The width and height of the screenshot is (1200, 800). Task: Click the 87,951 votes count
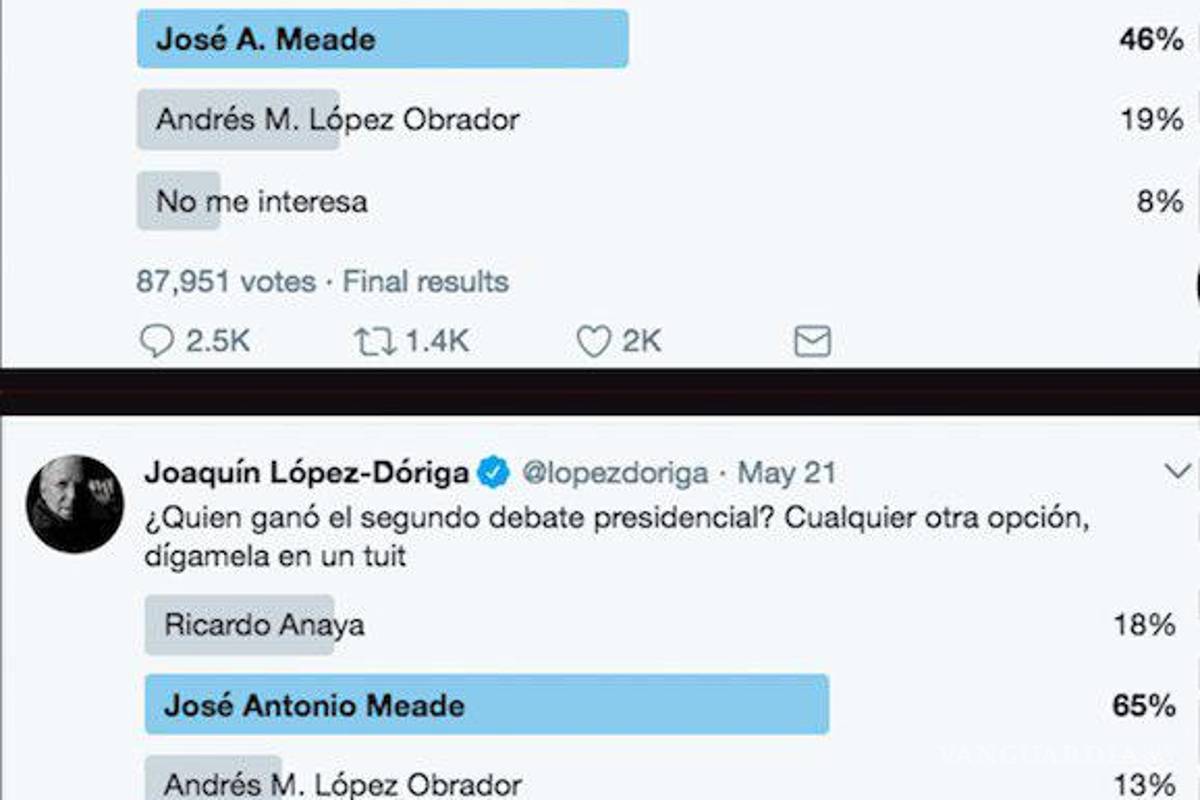(225, 282)
